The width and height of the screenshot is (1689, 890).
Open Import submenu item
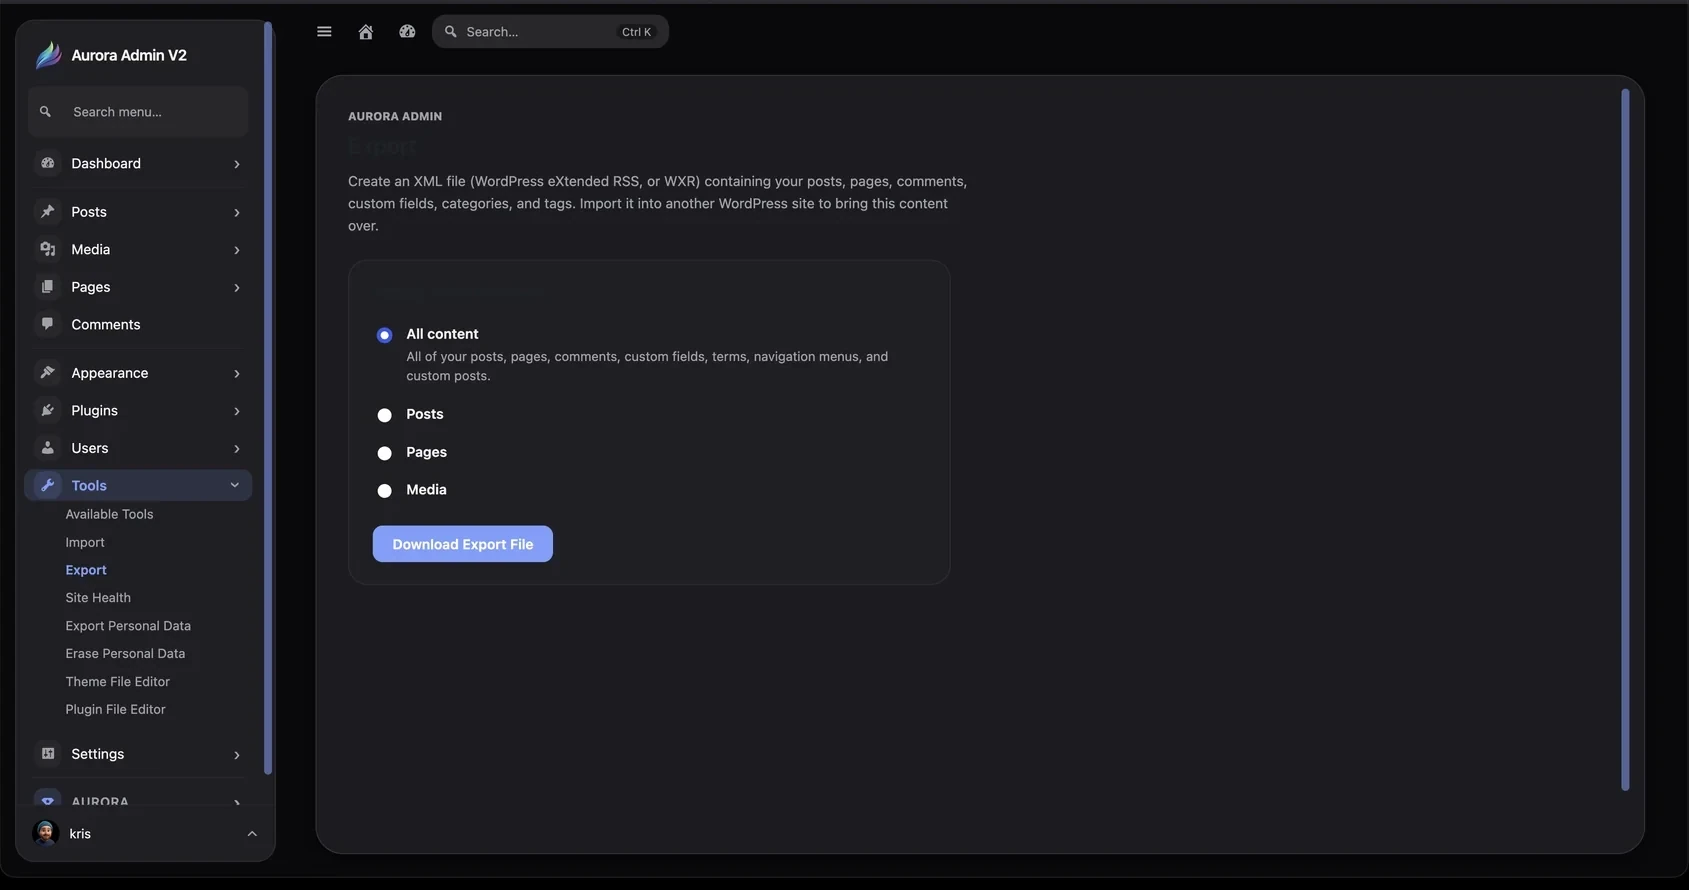coord(85,542)
